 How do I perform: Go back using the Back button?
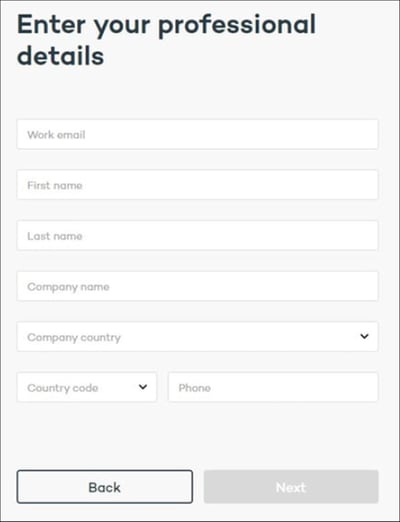pyautogui.click(x=105, y=487)
